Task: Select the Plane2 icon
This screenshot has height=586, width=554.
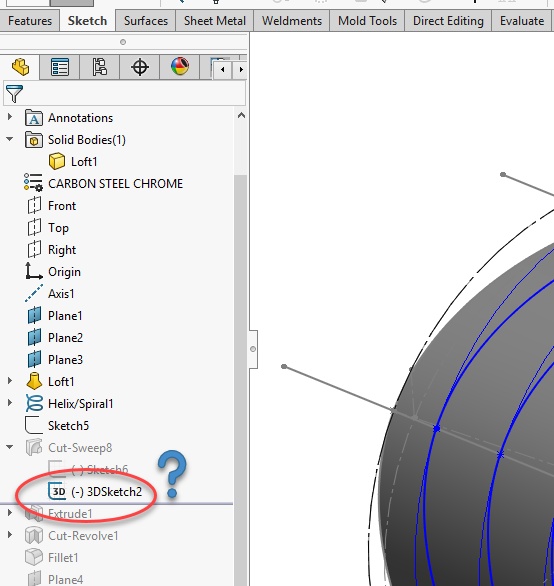Action: [x=34, y=338]
